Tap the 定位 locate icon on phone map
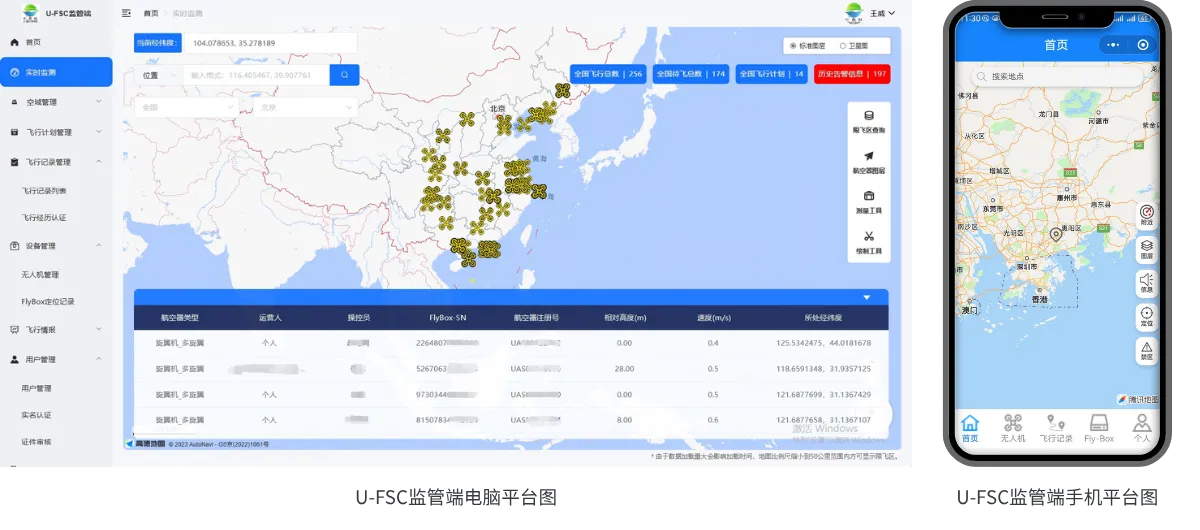The width and height of the screenshot is (1200, 530). point(1147,316)
